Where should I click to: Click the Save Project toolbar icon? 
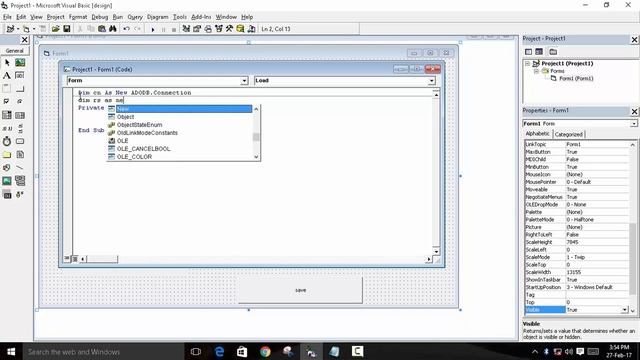[x=67, y=29]
